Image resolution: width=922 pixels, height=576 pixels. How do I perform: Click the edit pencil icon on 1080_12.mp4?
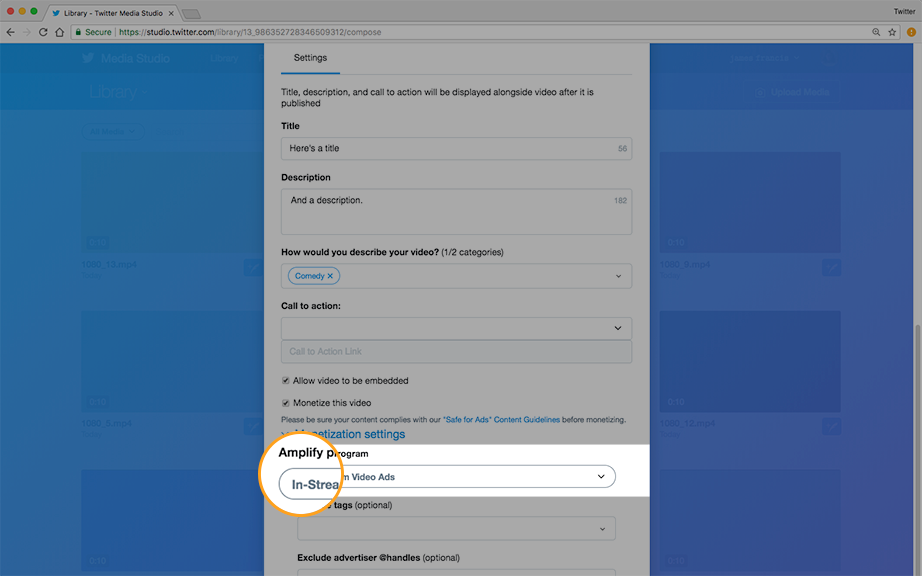tap(832, 427)
